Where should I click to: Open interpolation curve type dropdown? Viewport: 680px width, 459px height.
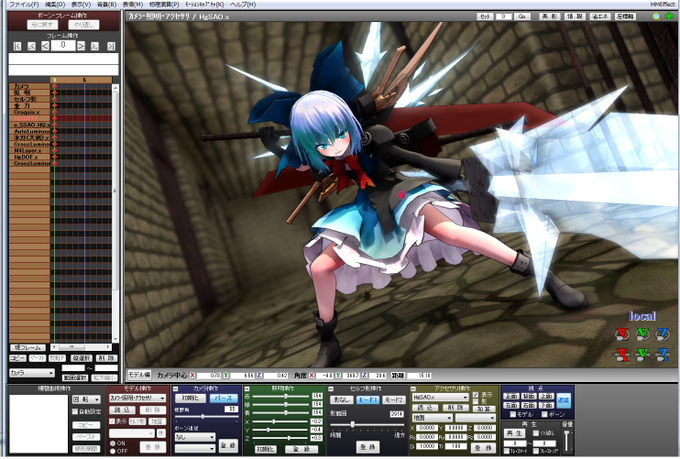click(x=86, y=400)
